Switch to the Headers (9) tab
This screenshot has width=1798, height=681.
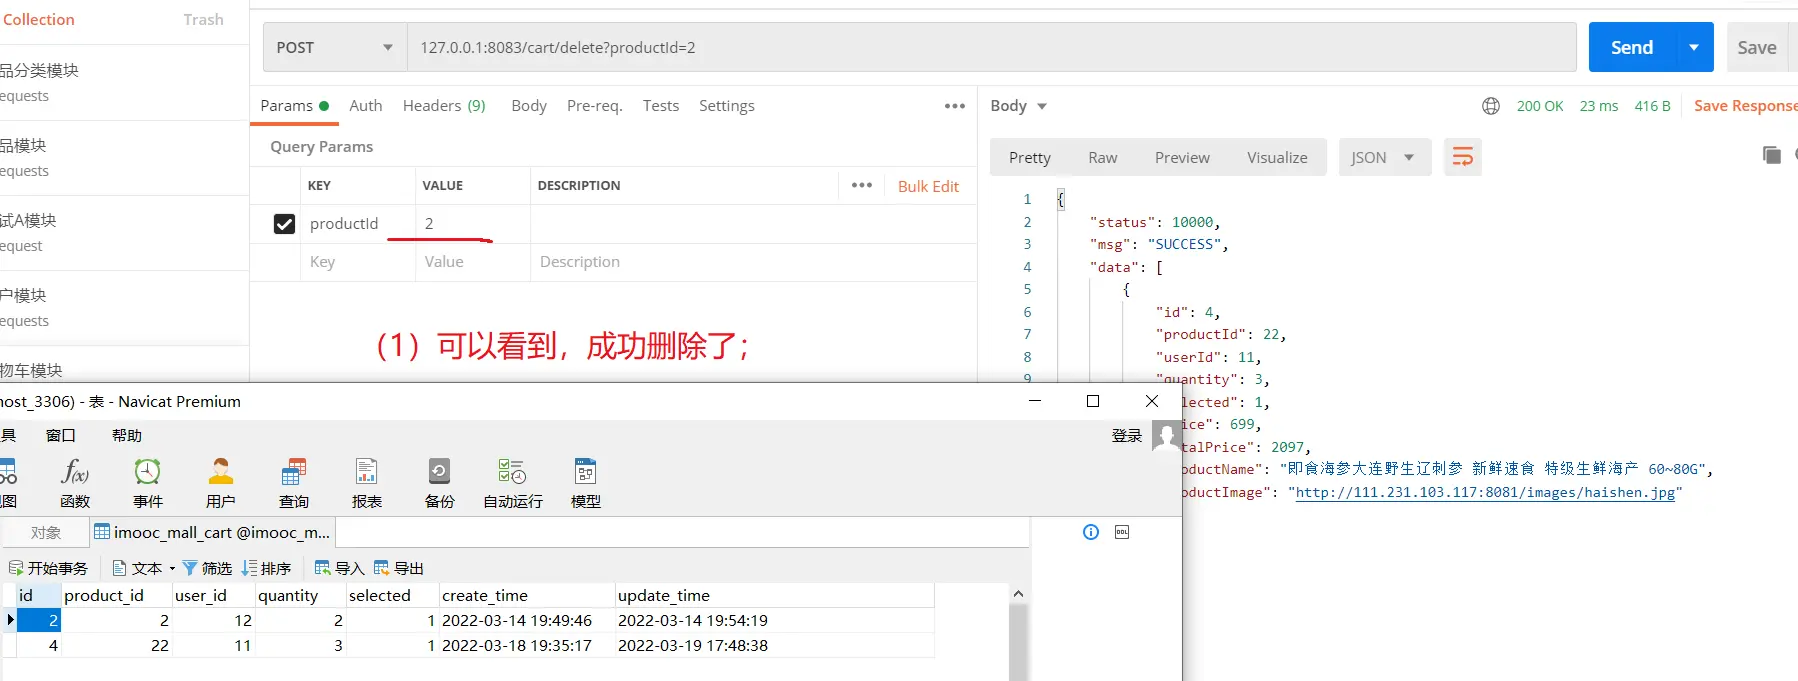click(444, 106)
